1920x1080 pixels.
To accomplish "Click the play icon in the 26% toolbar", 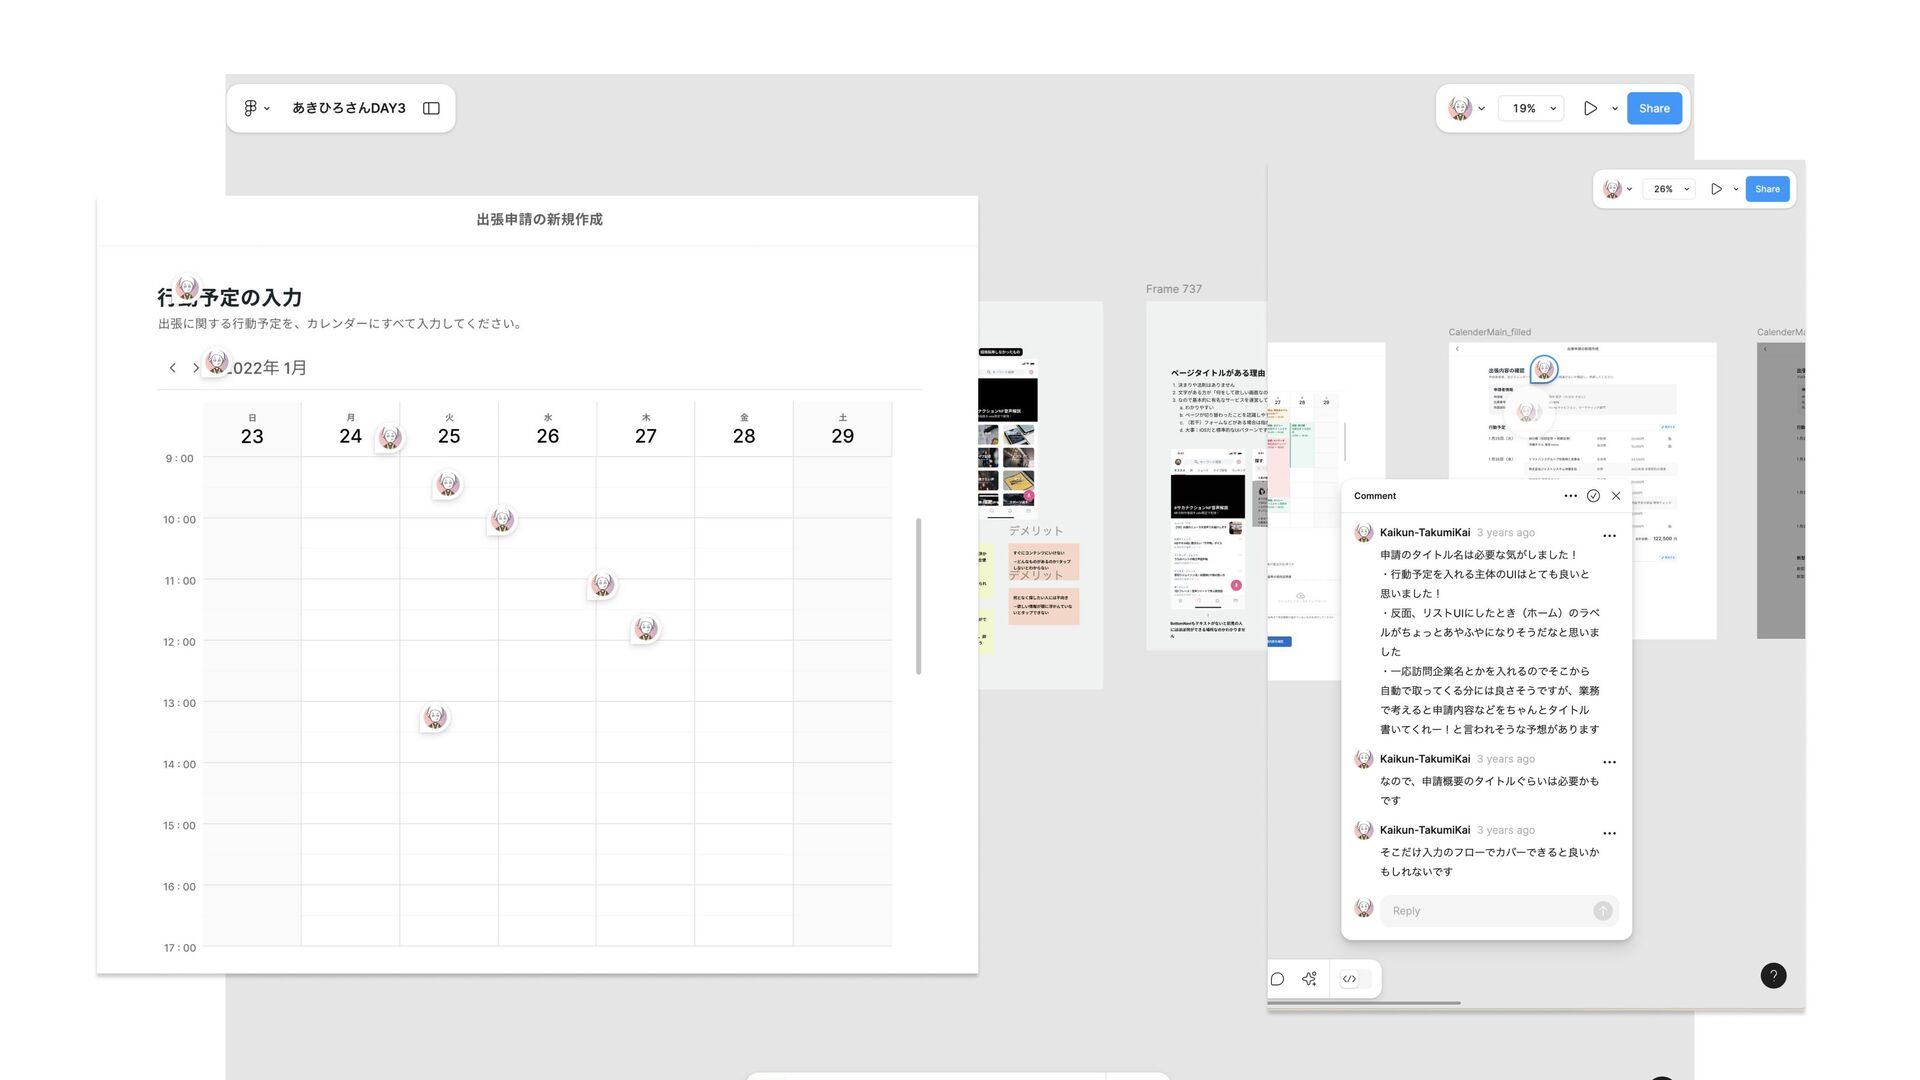I will [1716, 189].
